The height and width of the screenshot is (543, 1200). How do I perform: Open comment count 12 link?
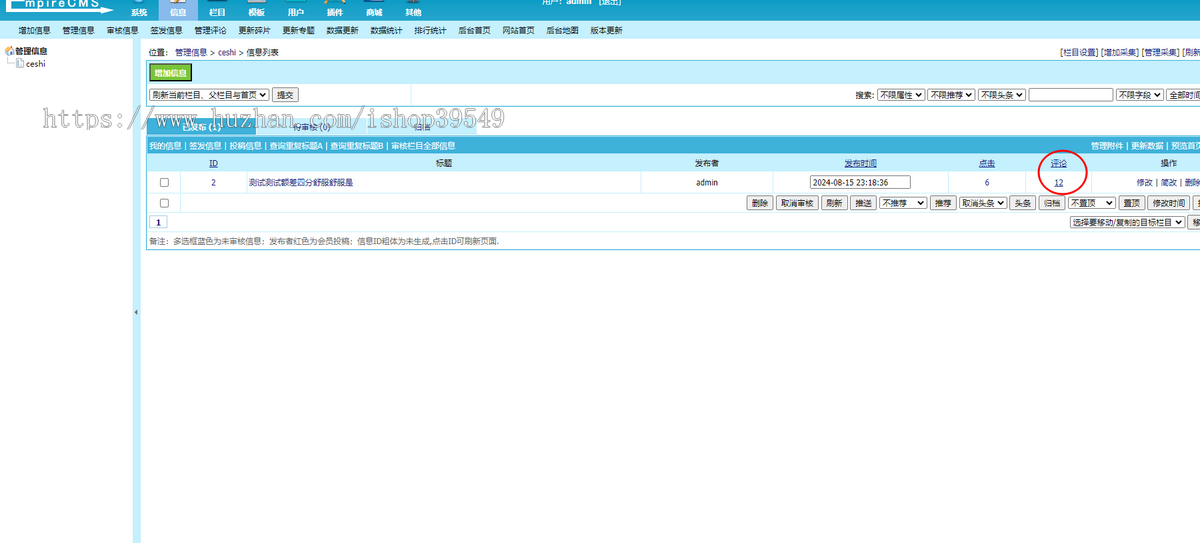coord(1058,183)
